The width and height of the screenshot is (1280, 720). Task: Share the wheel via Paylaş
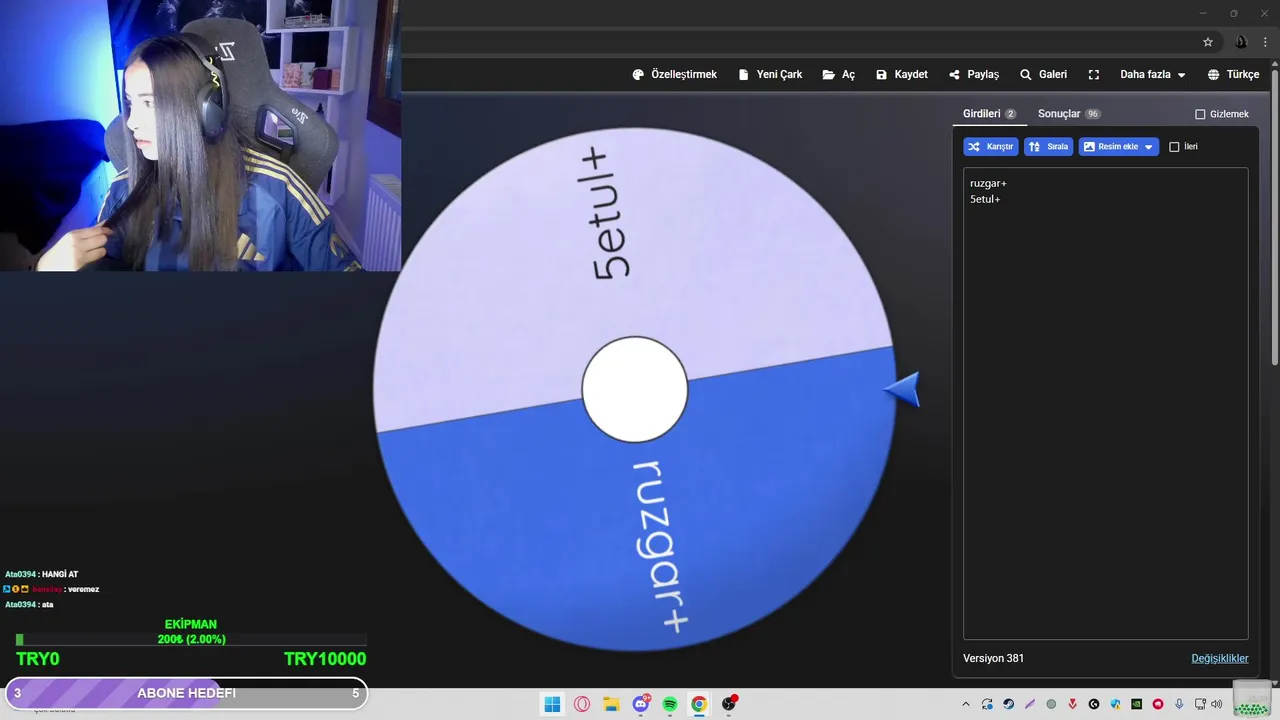pyautogui.click(x=974, y=74)
